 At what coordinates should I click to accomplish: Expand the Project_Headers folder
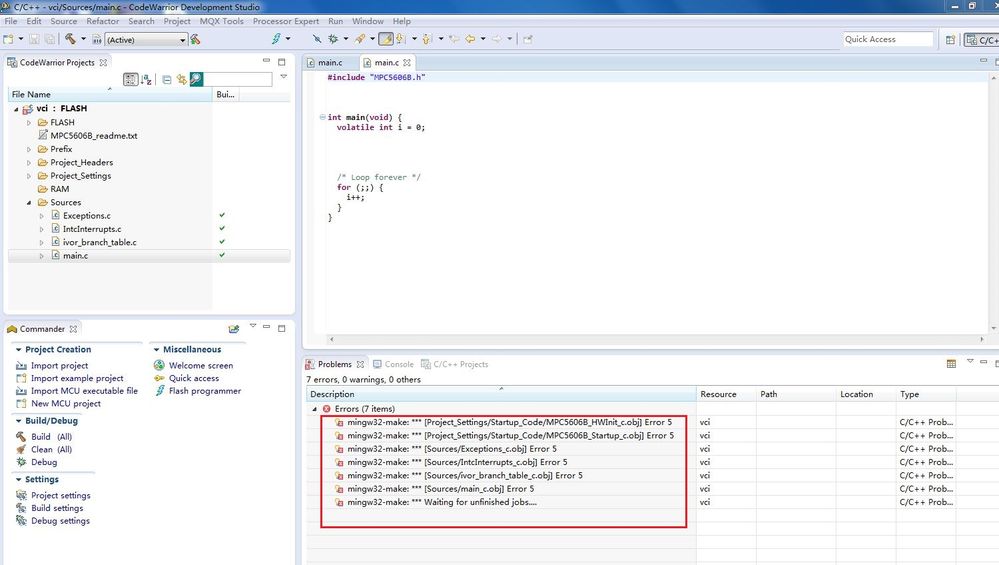(29, 162)
